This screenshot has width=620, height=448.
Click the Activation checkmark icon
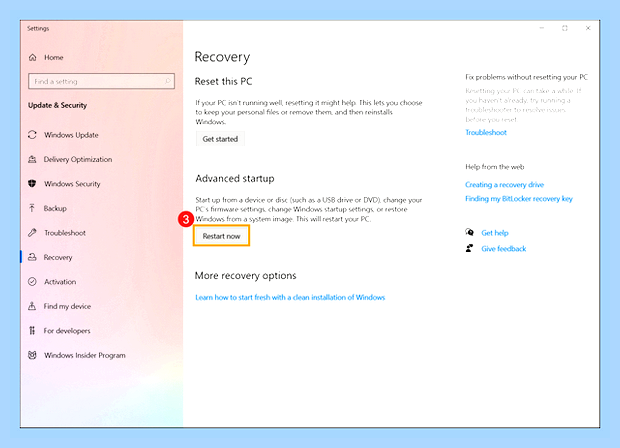(x=32, y=282)
